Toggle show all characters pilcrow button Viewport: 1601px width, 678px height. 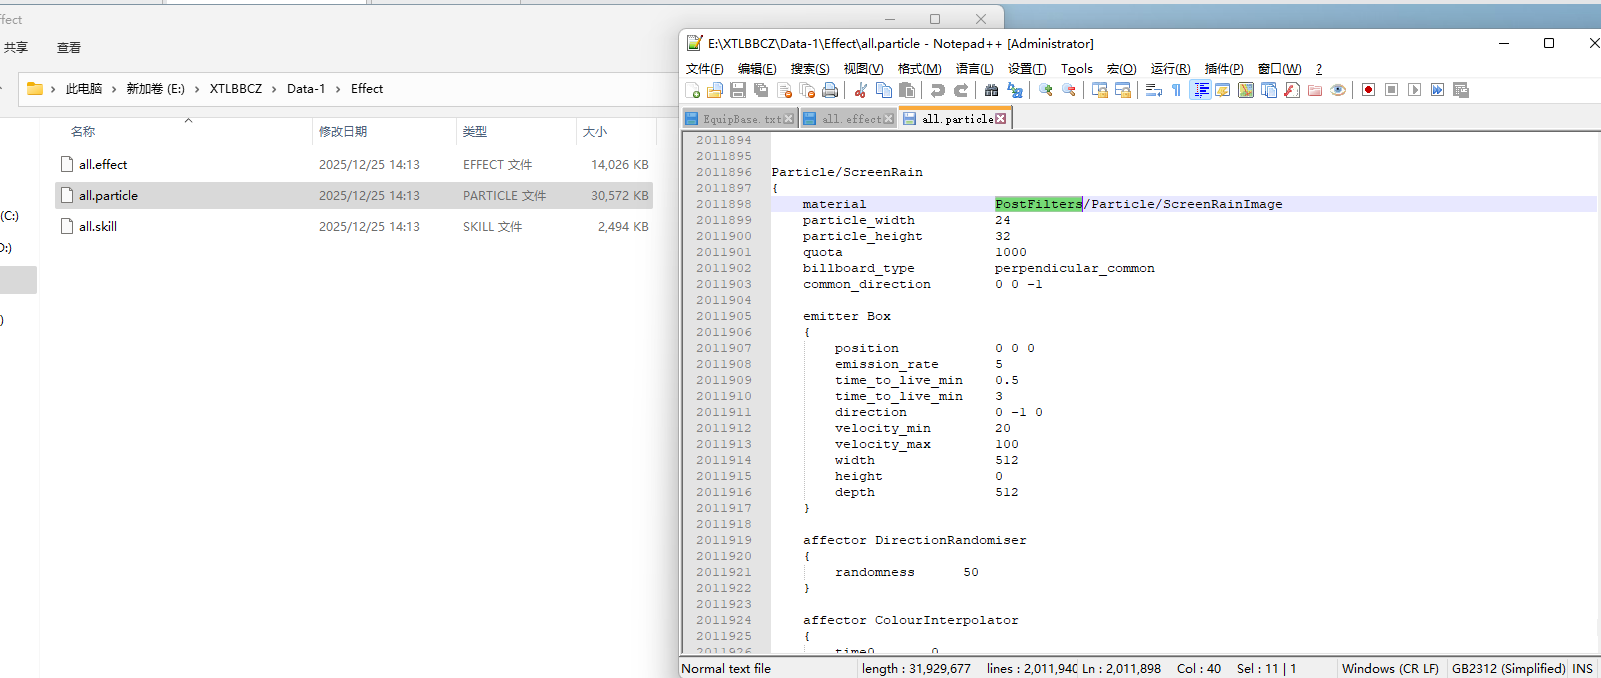(x=1177, y=90)
